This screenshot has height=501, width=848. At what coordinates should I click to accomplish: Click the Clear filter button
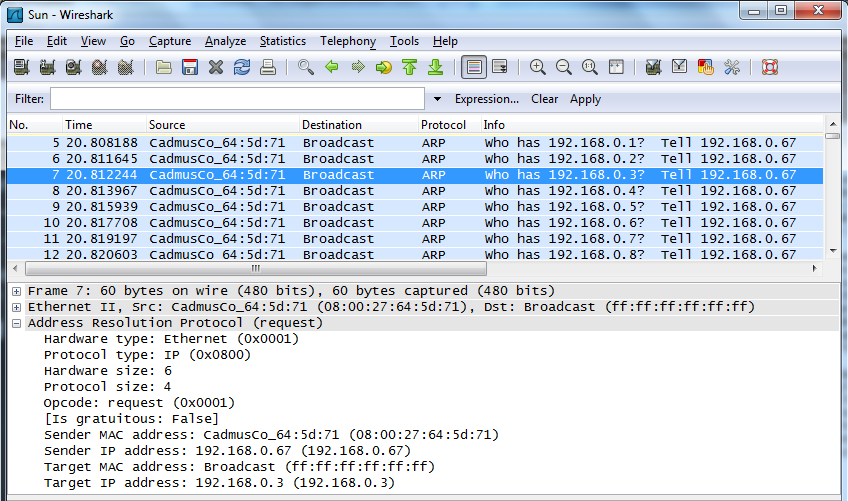pyautogui.click(x=545, y=99)
